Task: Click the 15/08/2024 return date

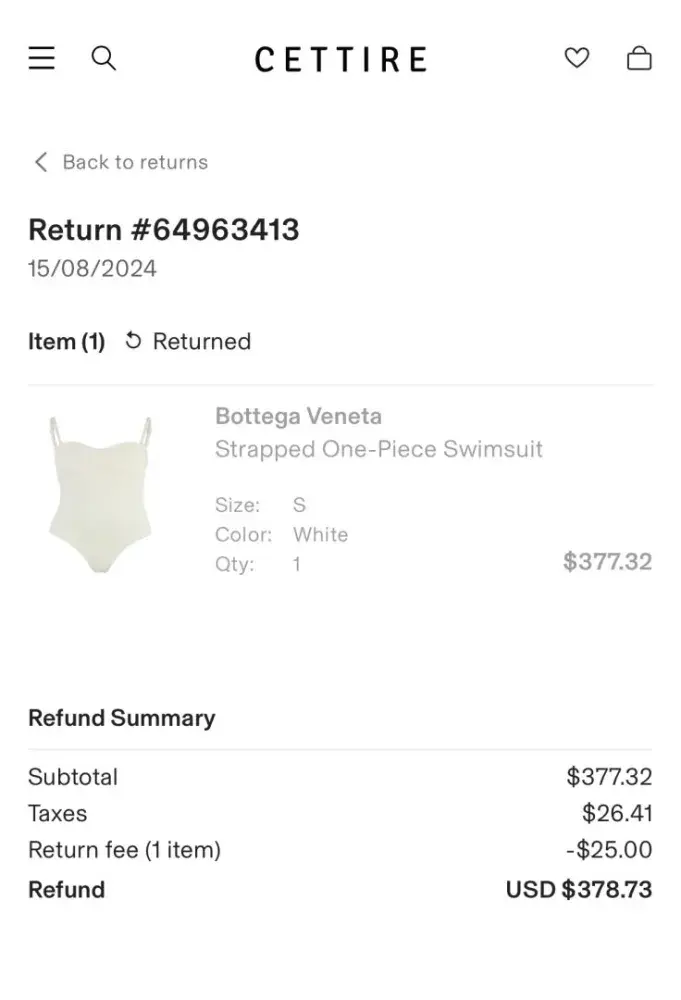Action: coord(92,269)
